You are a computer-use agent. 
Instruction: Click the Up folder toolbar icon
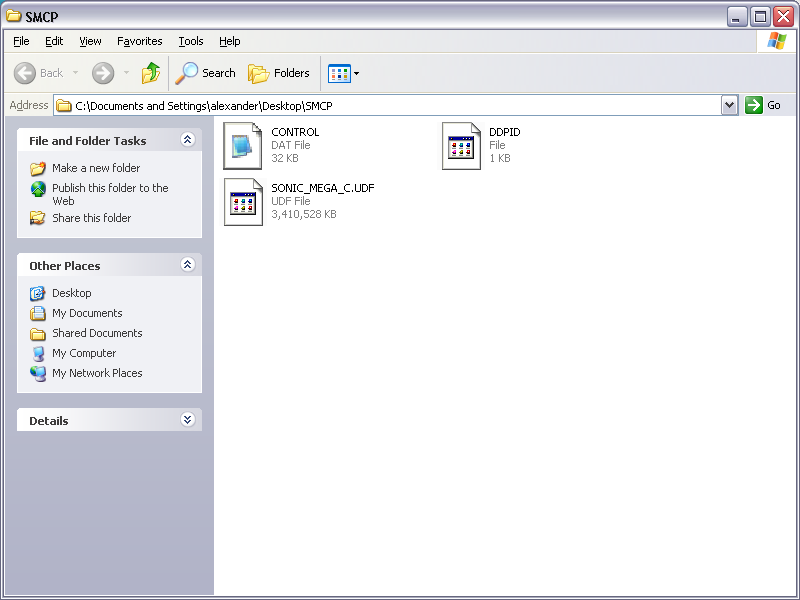point(151,73)
